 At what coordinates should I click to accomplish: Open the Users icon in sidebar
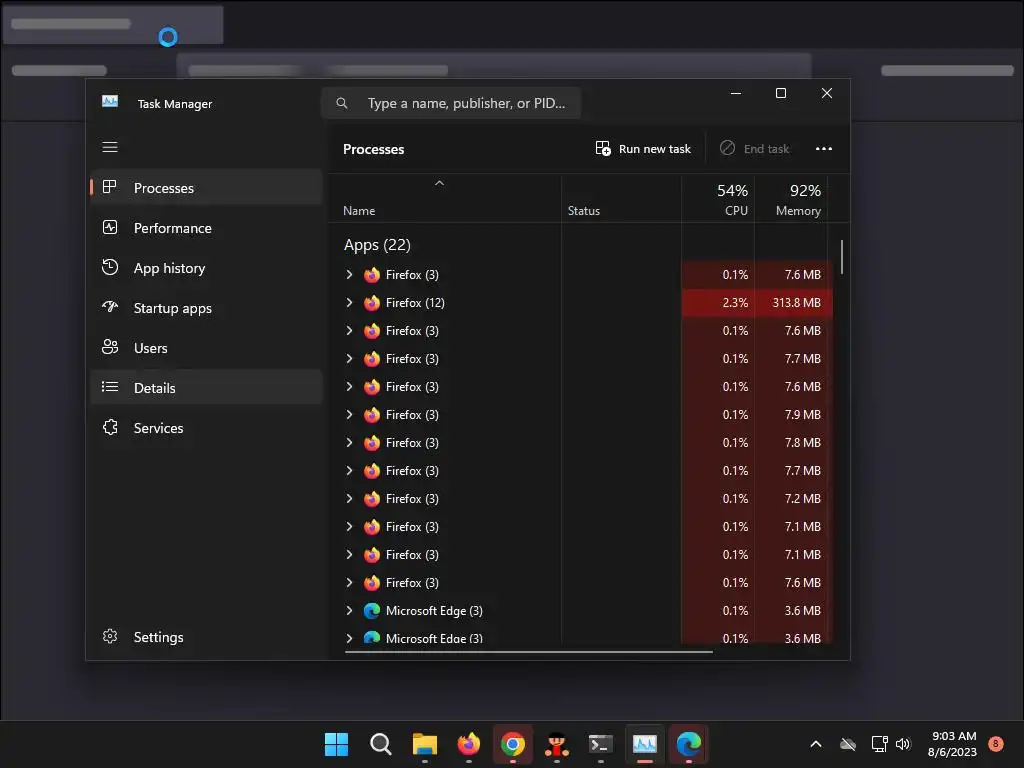click(110, 347)
